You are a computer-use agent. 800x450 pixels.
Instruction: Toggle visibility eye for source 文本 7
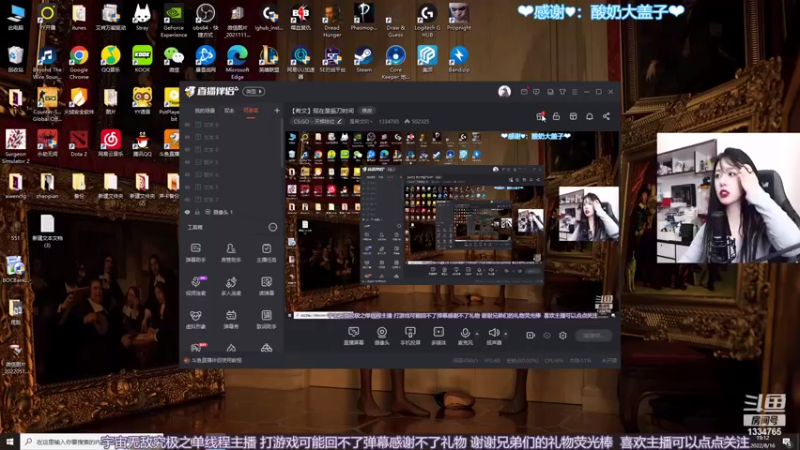[187, 199]
